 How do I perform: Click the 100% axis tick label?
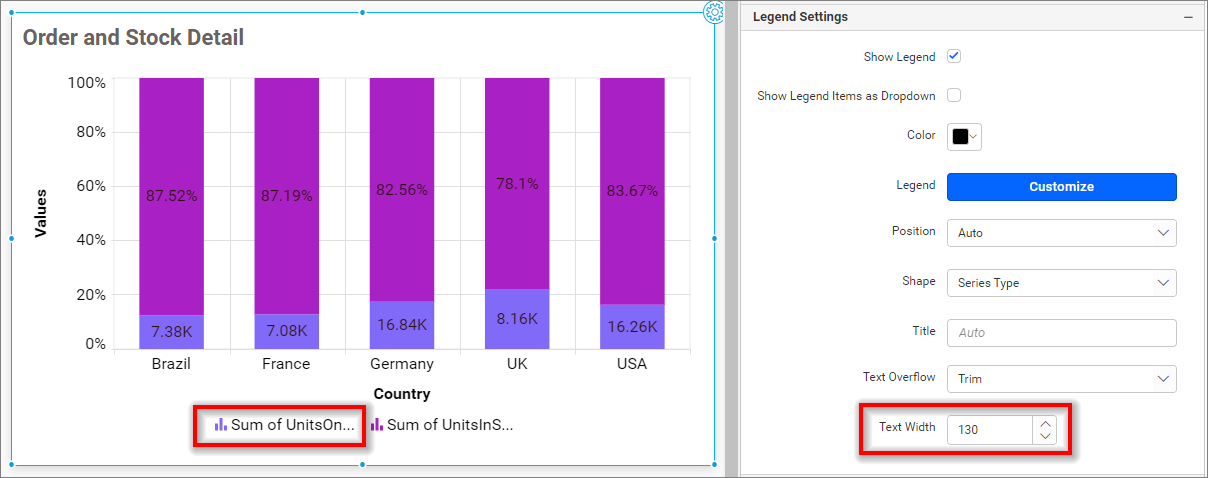[87, 83]
